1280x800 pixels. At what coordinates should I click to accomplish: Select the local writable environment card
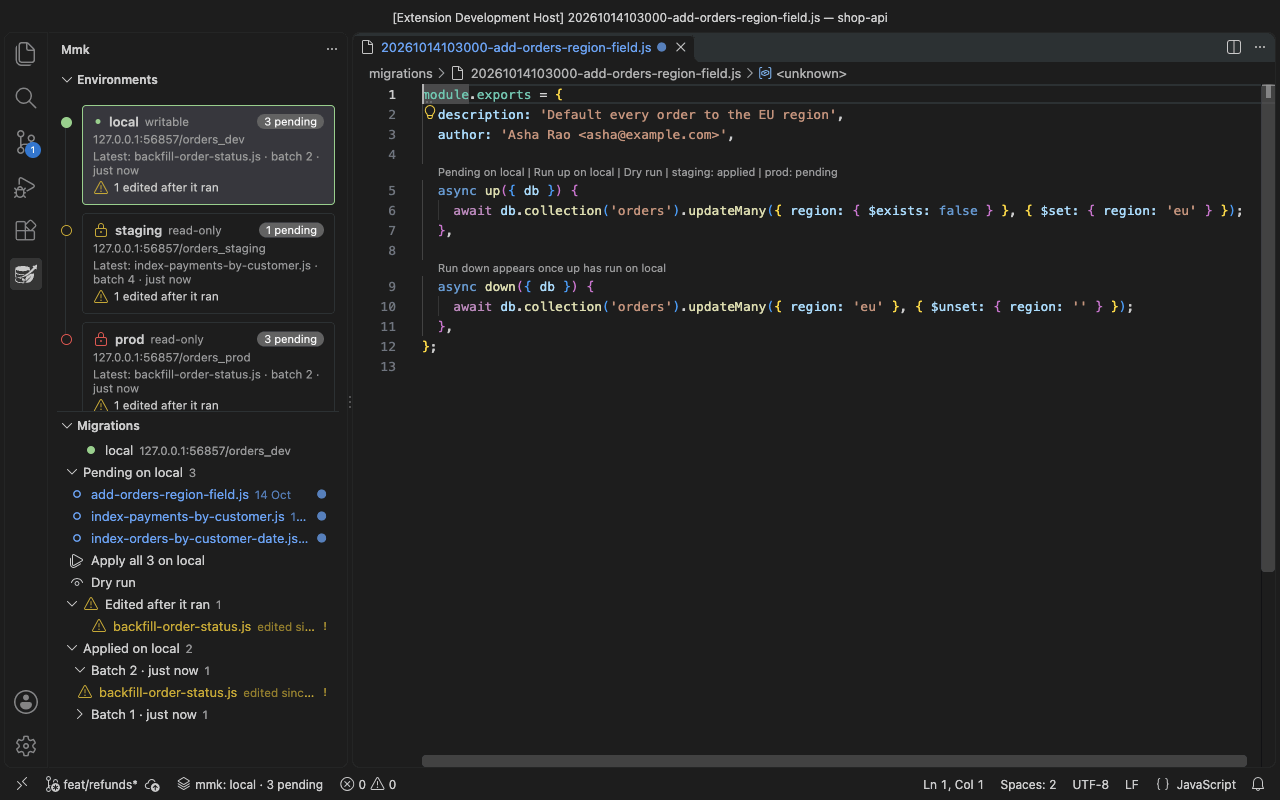[208, 155]
